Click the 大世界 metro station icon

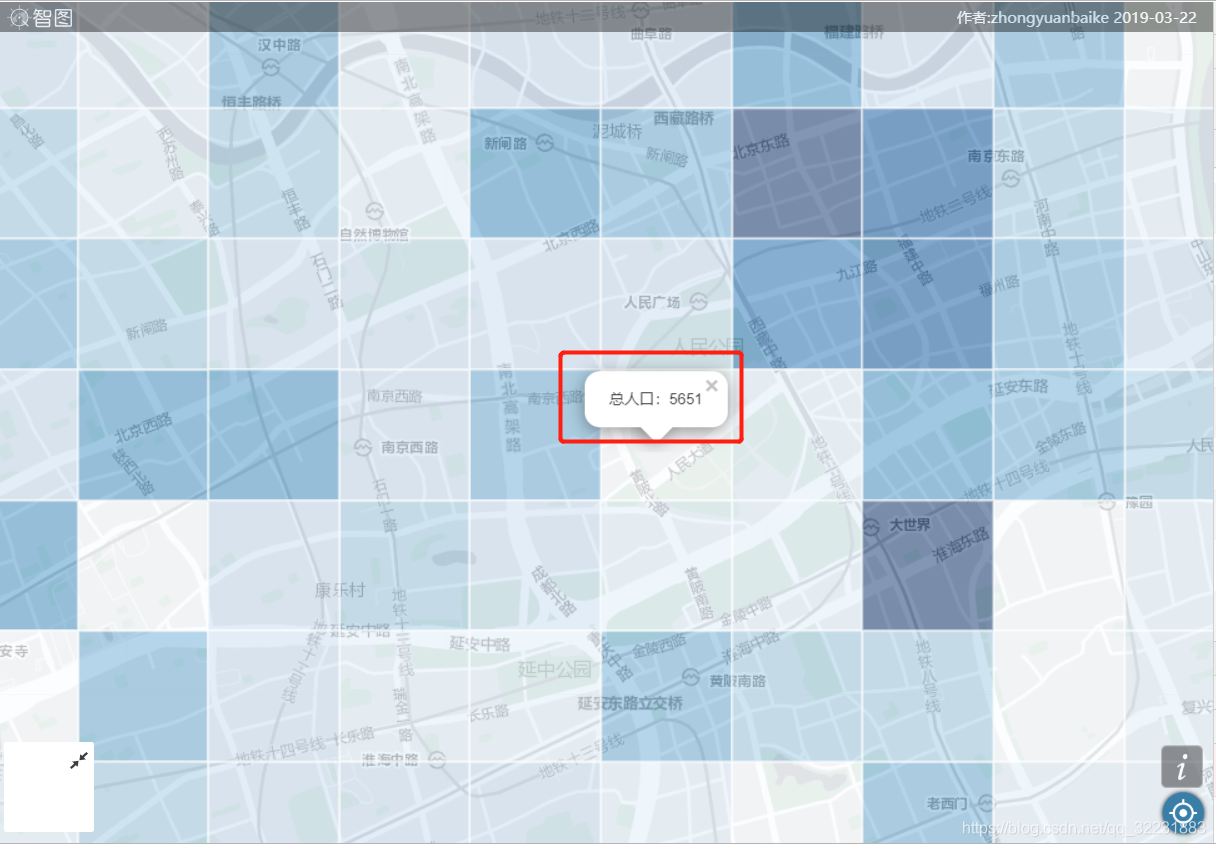coord(873,526)
